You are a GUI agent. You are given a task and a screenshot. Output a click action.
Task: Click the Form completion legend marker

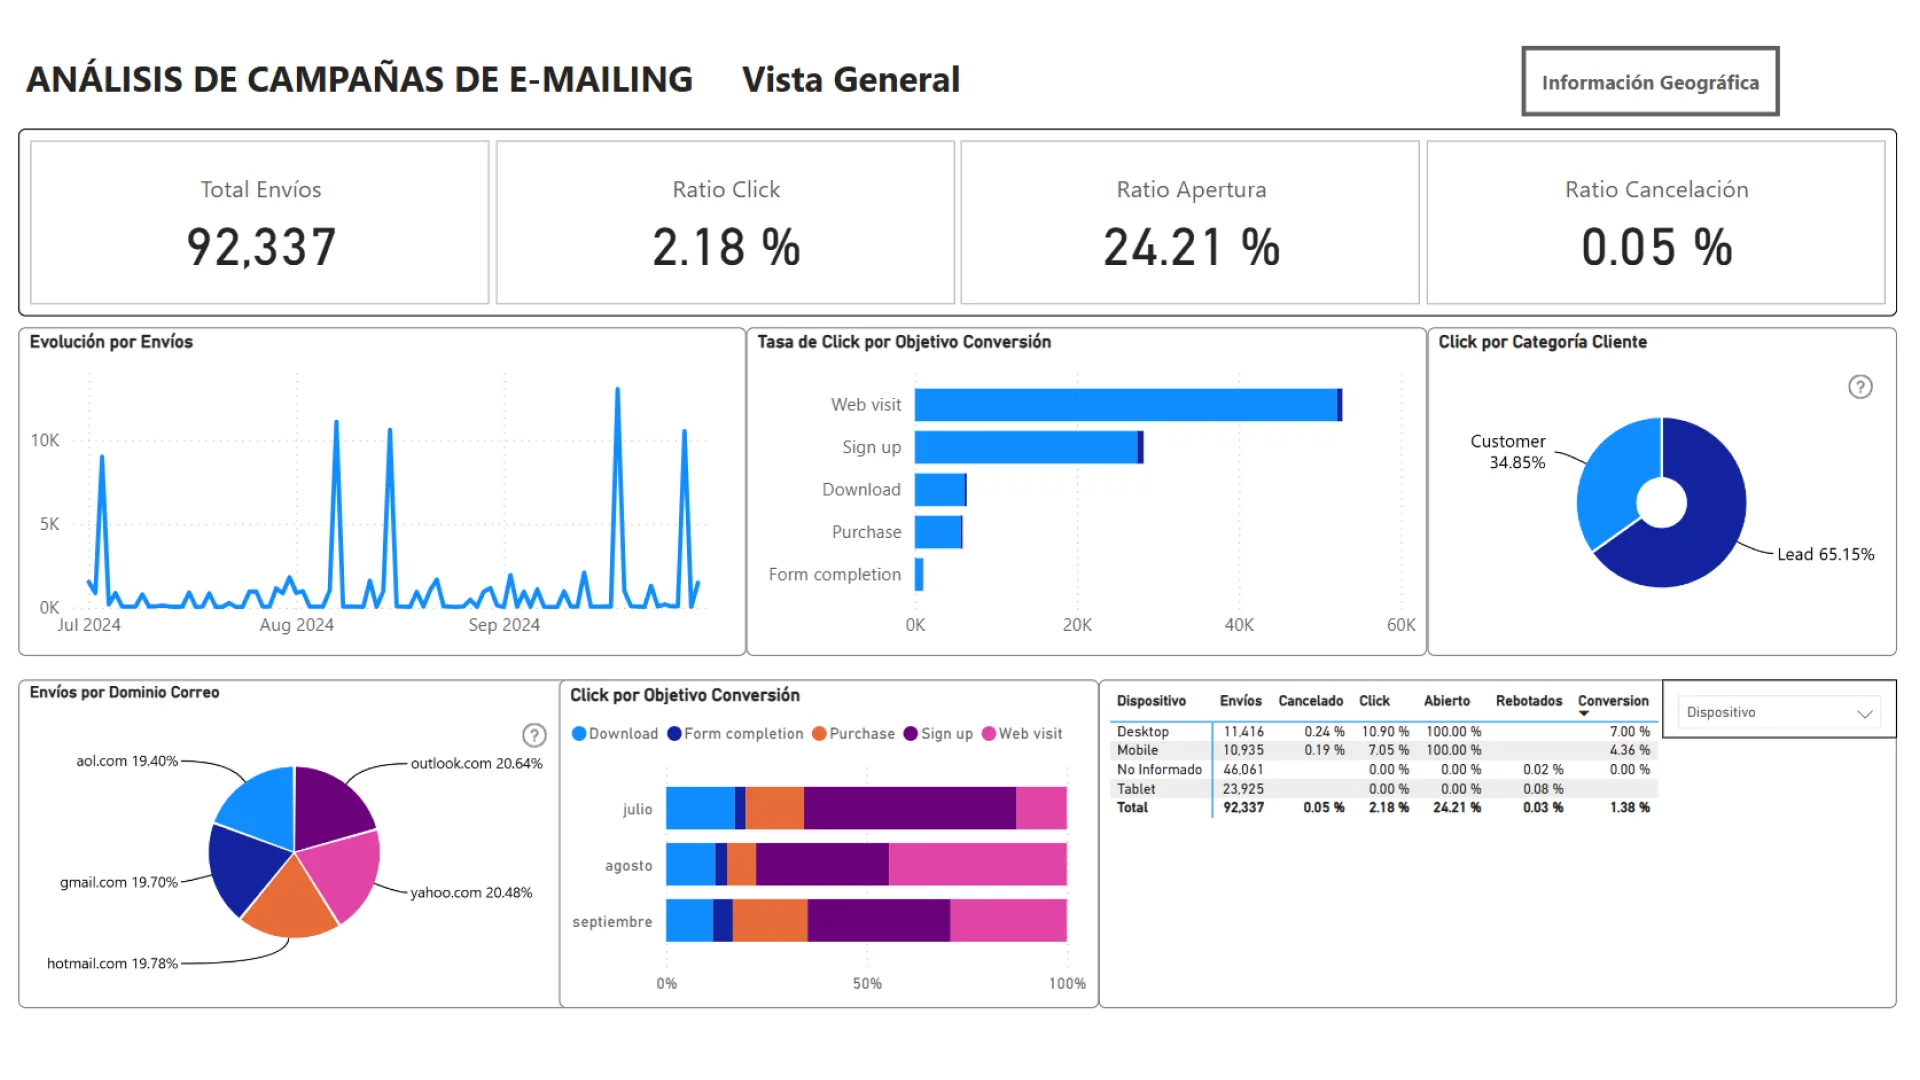(x=674, y=734)
